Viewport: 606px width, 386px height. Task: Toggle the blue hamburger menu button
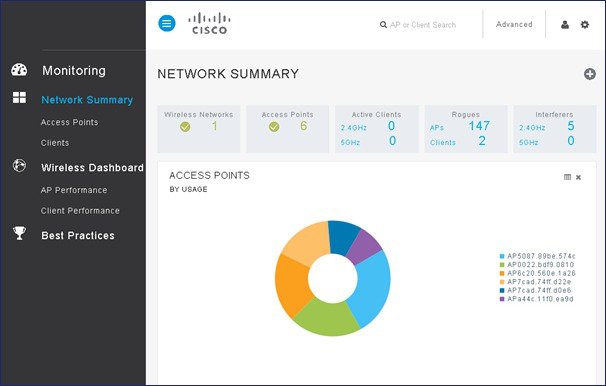(167, 23)
